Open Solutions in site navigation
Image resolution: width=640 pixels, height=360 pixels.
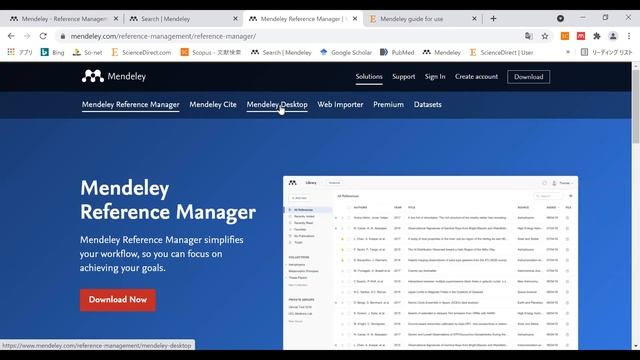point(369,76)
